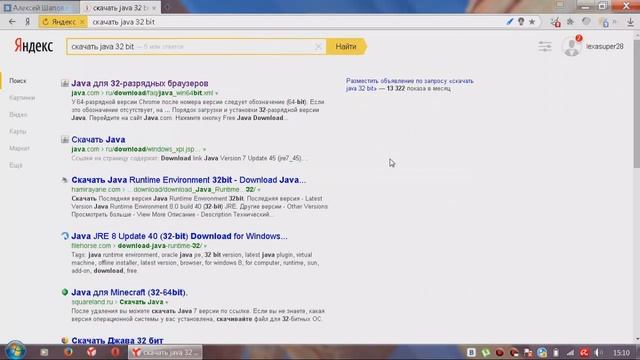Open the Windows Start orb
The width and height of the screenshot is (640, 360).
(15, 351)
